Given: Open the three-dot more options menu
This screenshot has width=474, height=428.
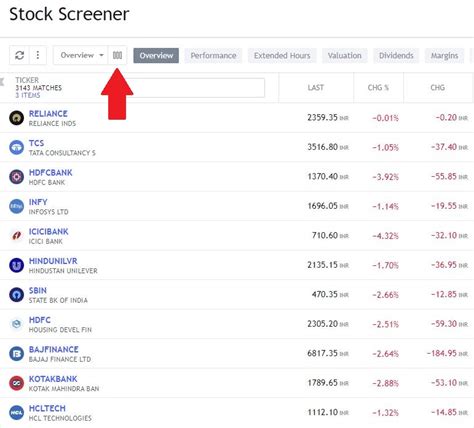Looking at the screenshot, I should coord(38,55).
